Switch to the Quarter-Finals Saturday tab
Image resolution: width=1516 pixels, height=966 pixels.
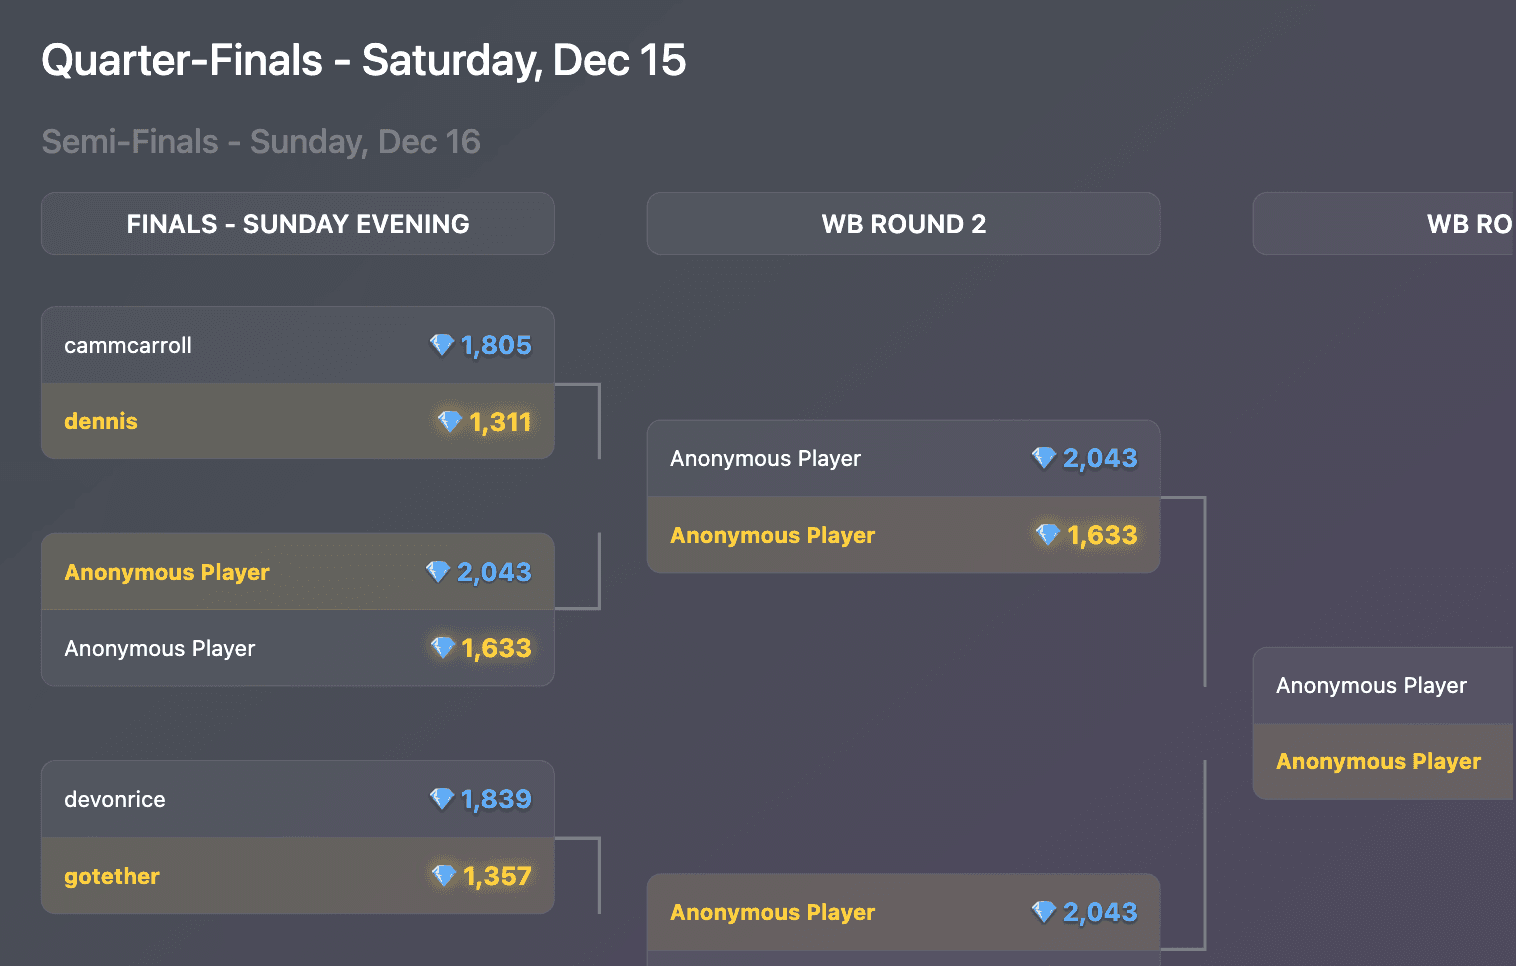coord(363,60)
